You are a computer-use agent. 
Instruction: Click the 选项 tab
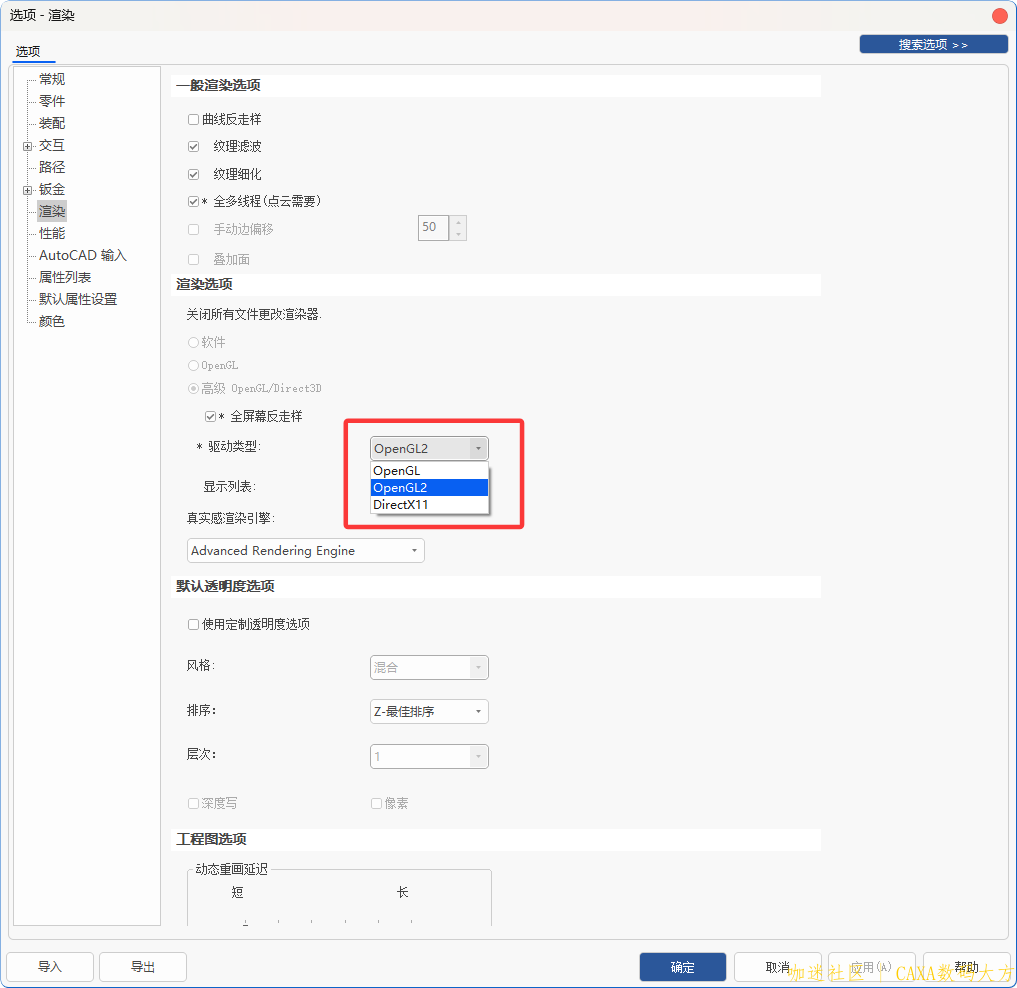[x=28, y=51]
